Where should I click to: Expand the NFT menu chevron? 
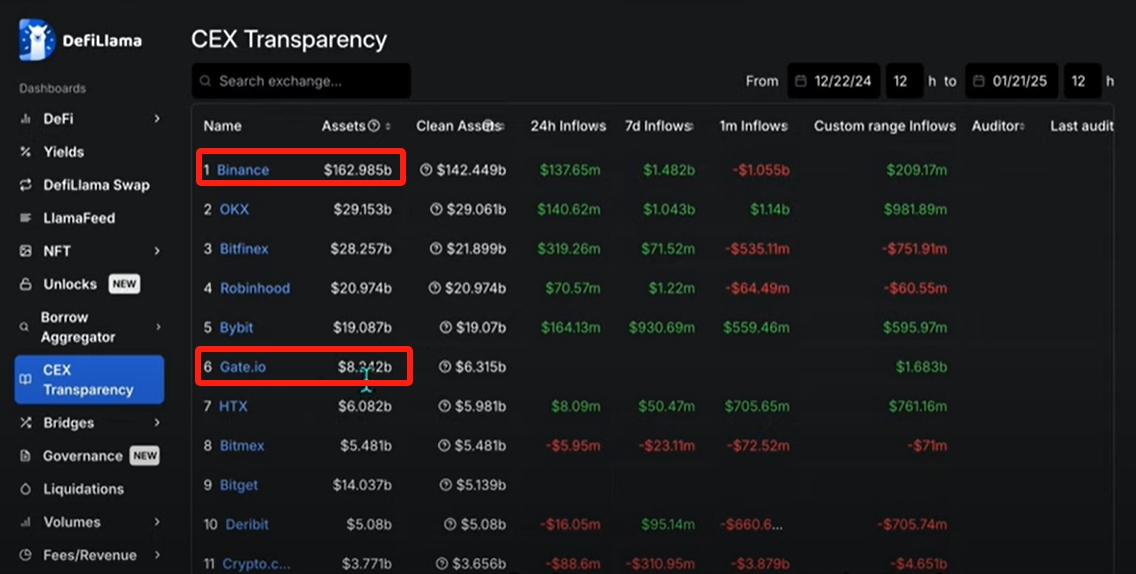click(x=157, y=251)
